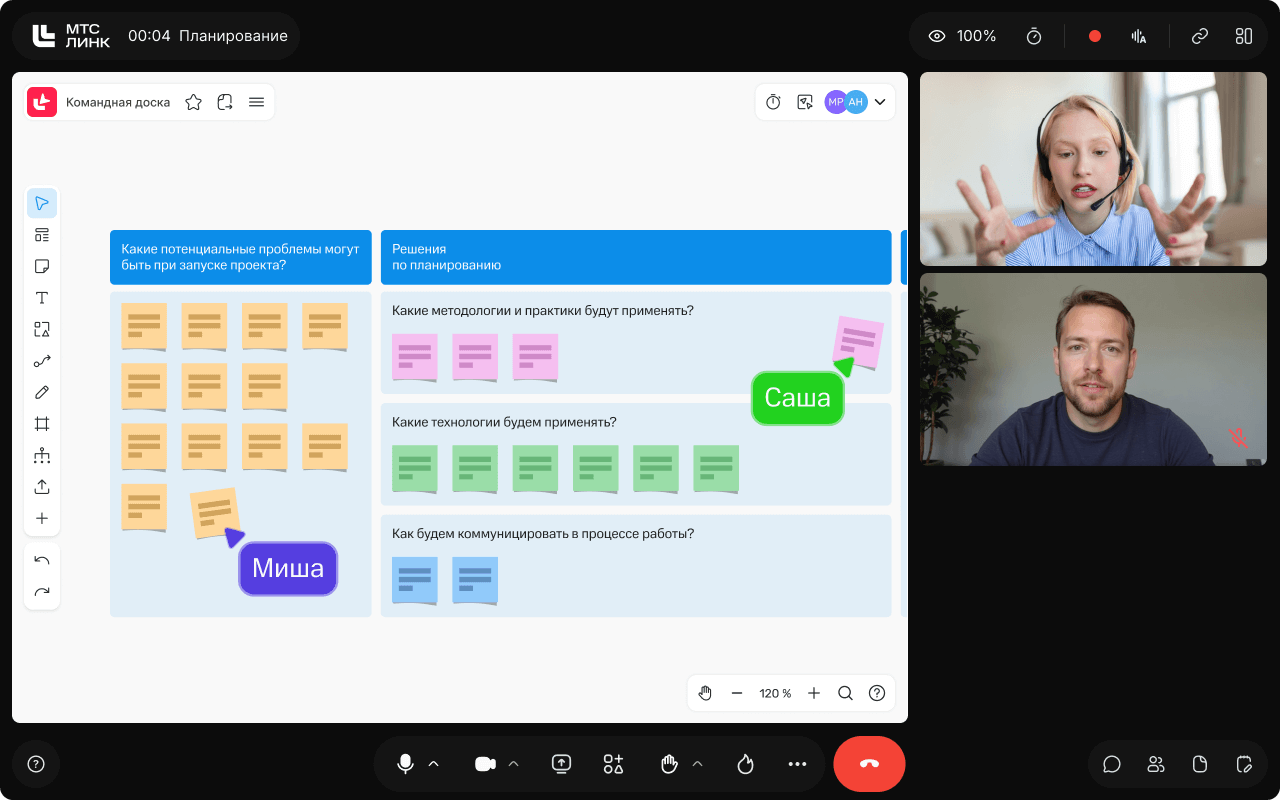Click the pink sticky note near Саша cursor
Screen dimensions: 1280x800
(x=859, y=340)
